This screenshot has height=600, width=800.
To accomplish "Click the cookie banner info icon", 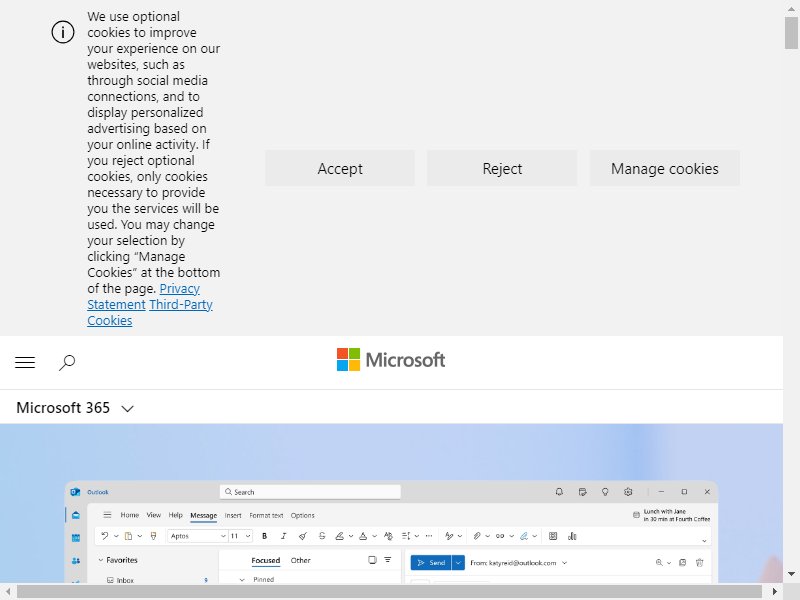I will coord(63,32).
